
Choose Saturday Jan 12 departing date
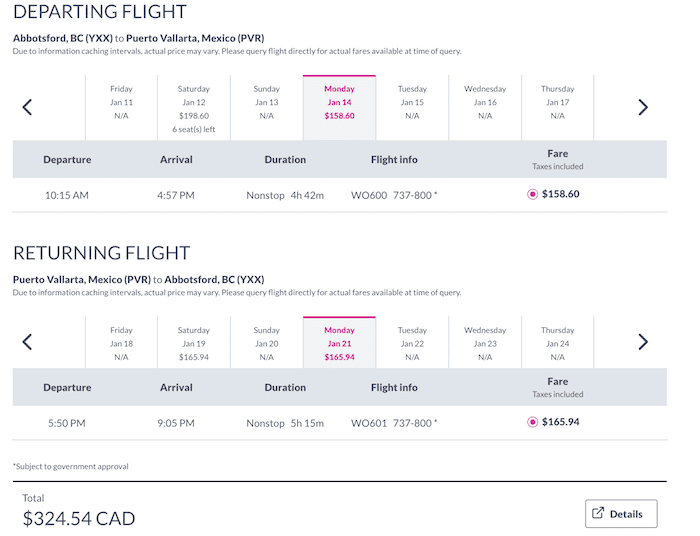194,108
